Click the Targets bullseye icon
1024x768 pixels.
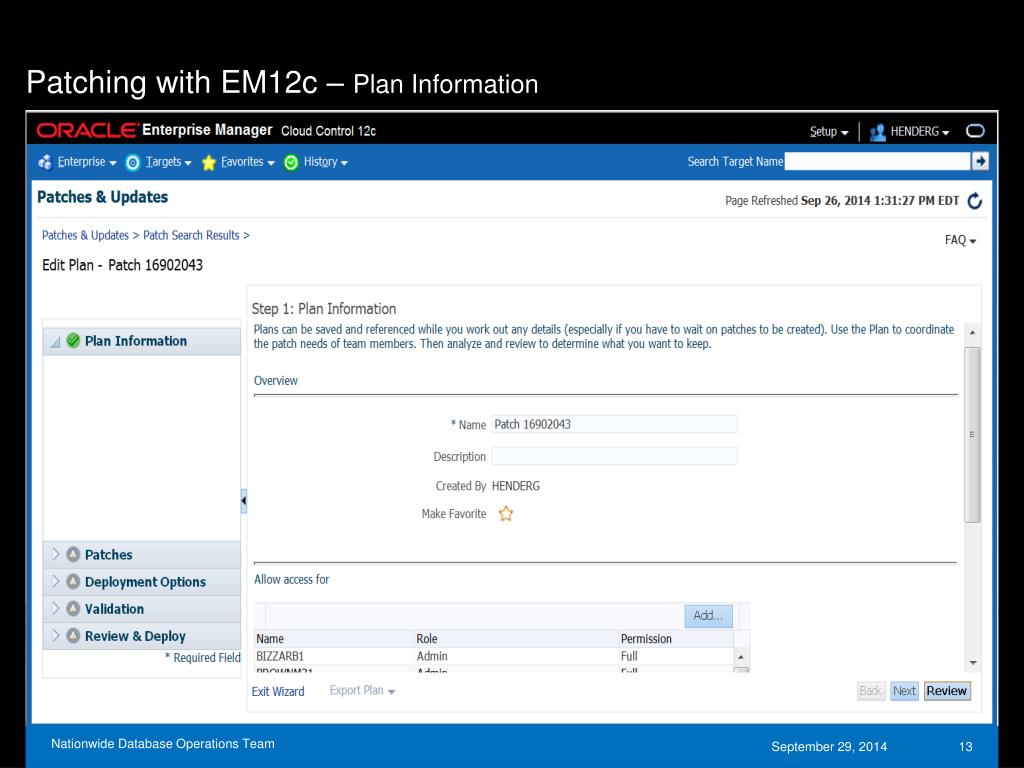click(x=133, y=163)
